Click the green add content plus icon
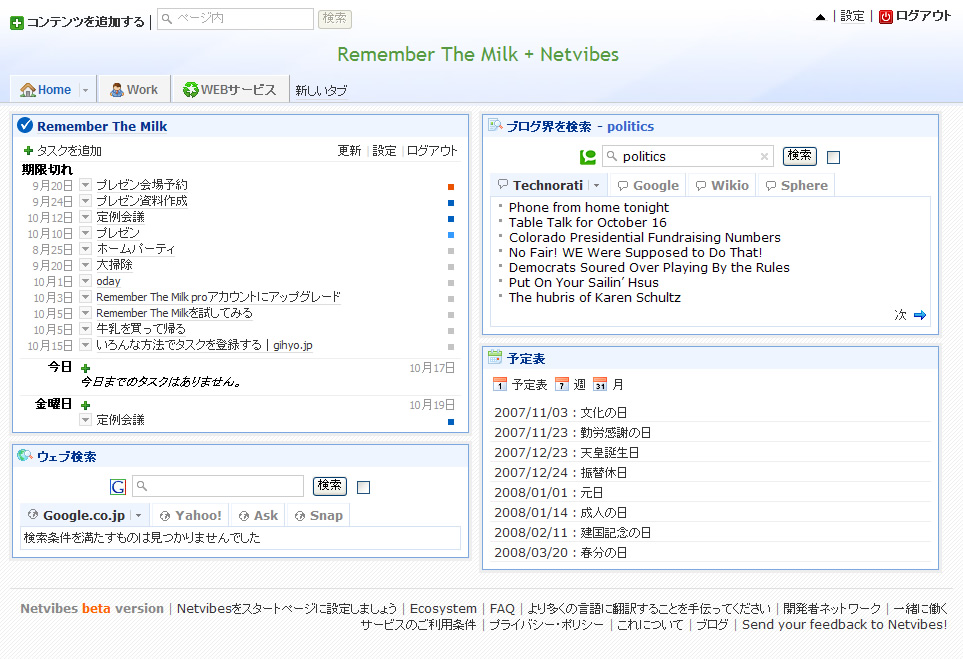The image size is (963, 659). [17, 23]
